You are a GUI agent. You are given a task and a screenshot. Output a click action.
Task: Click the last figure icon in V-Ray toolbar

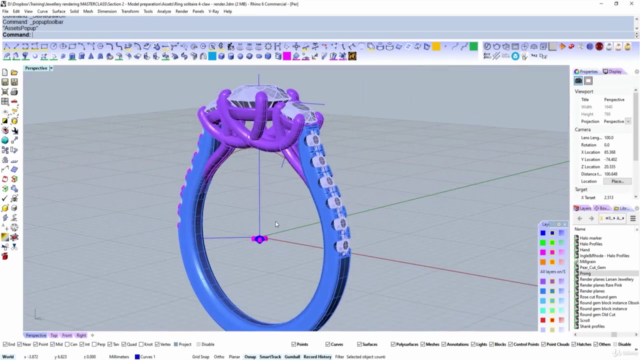coord(628,46)
